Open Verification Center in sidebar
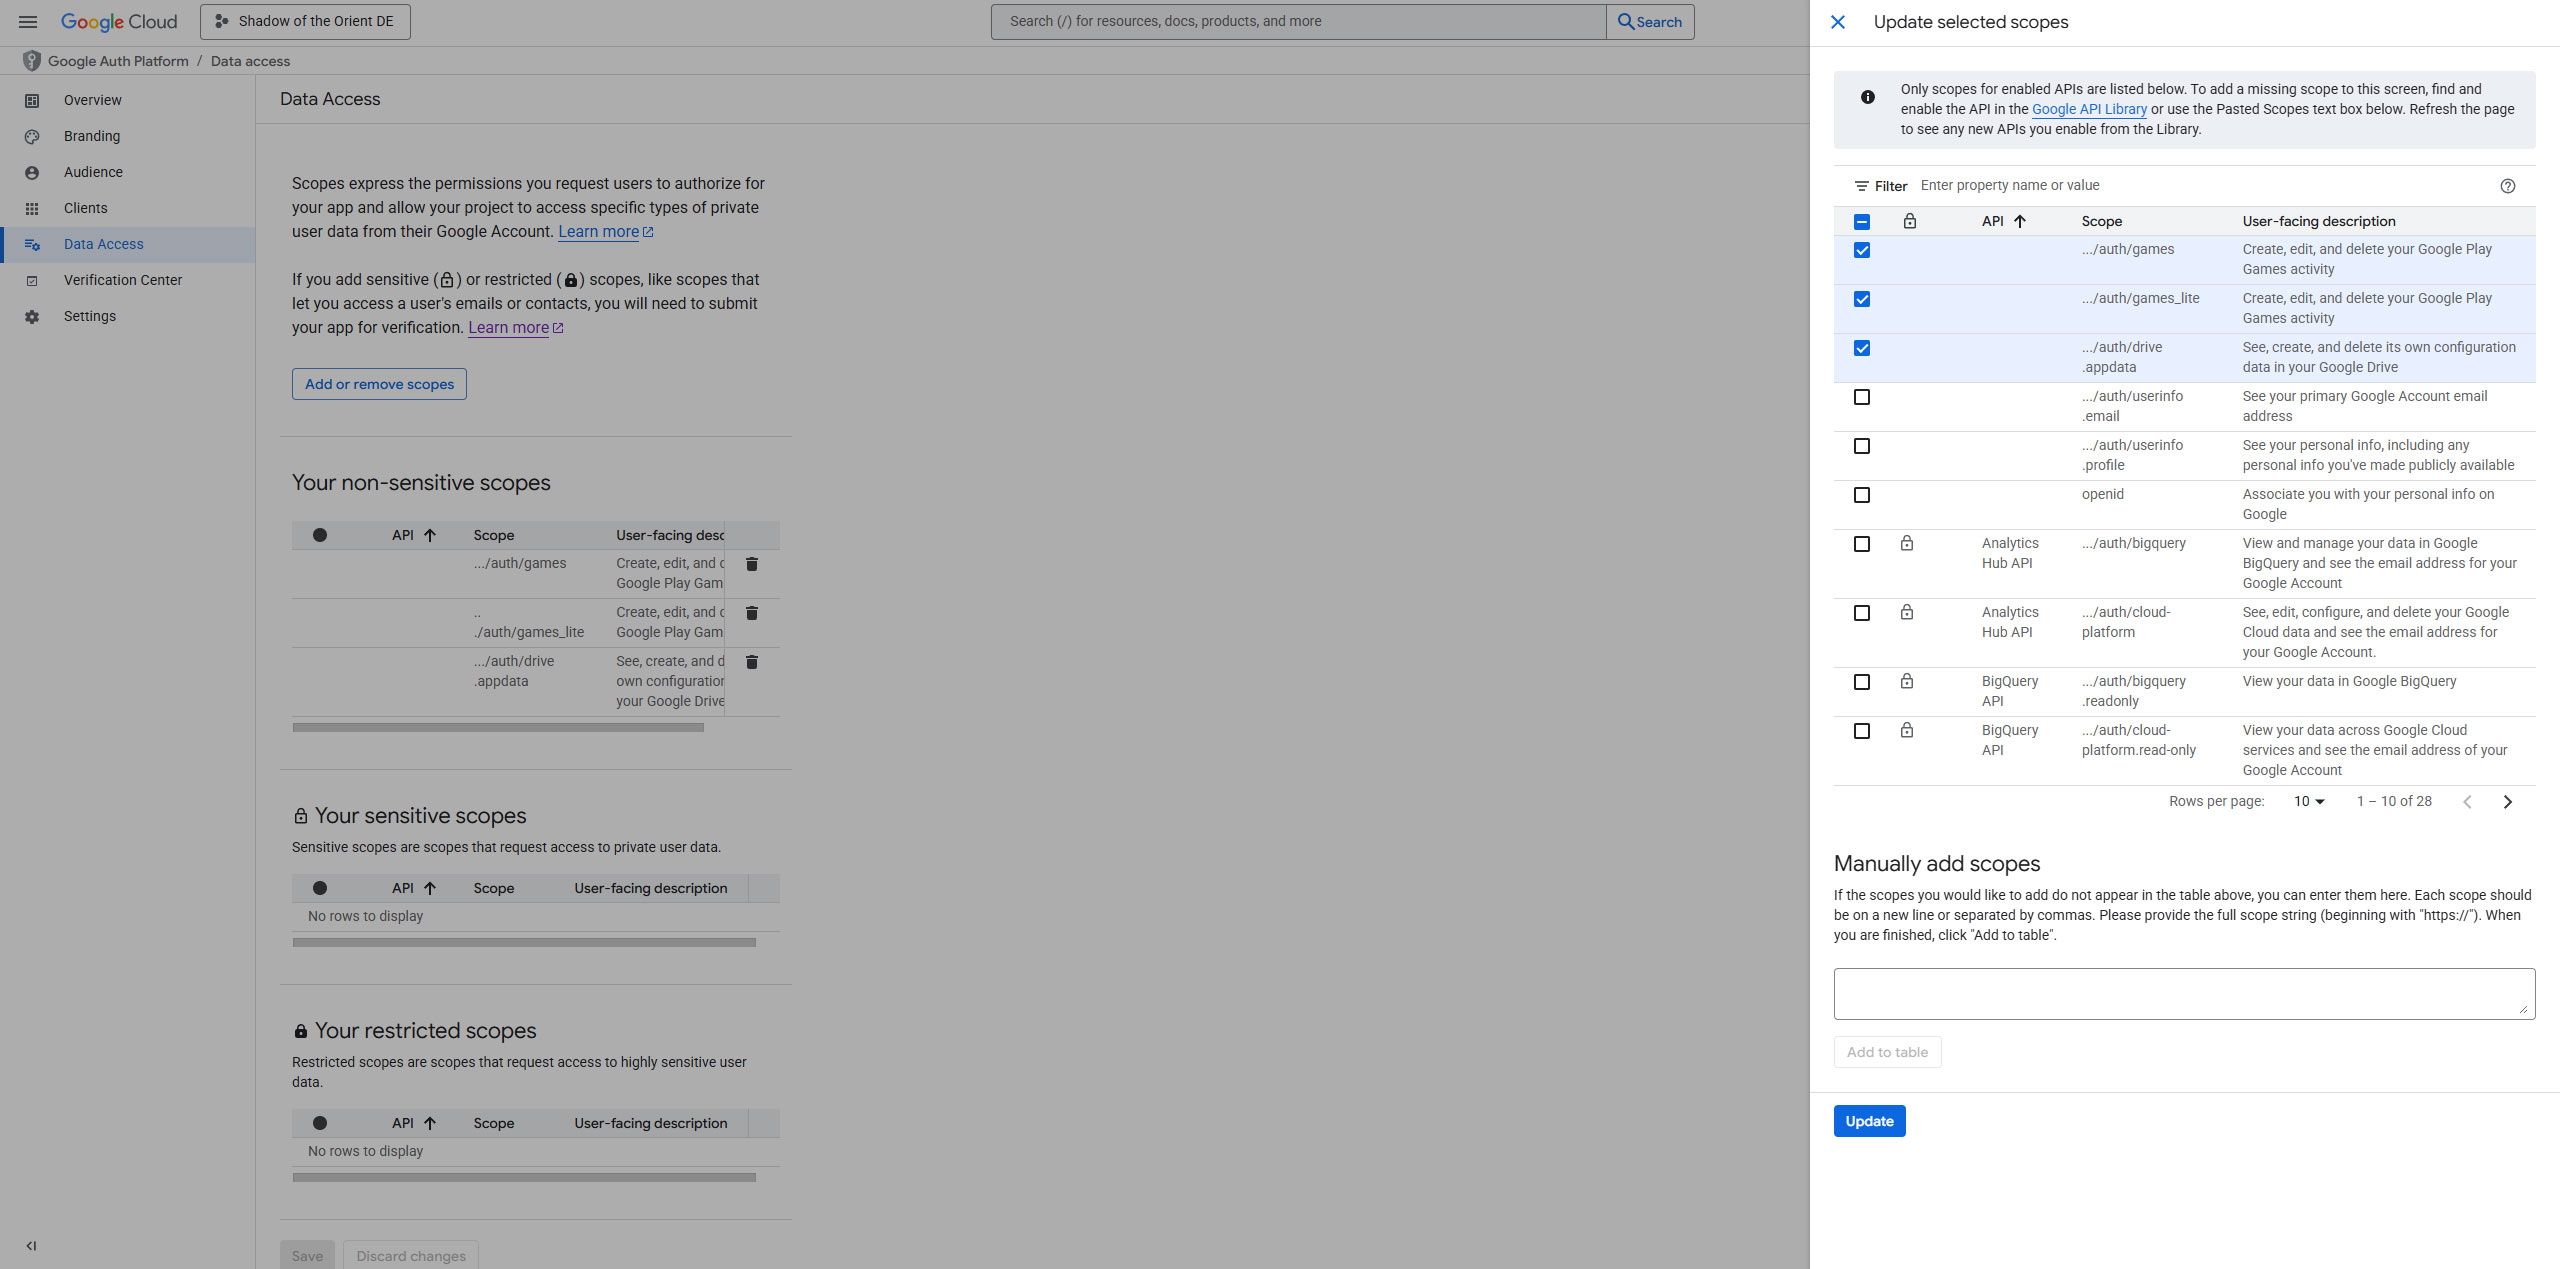This screenshot has width=2560, height=1269. click(122, 280)
